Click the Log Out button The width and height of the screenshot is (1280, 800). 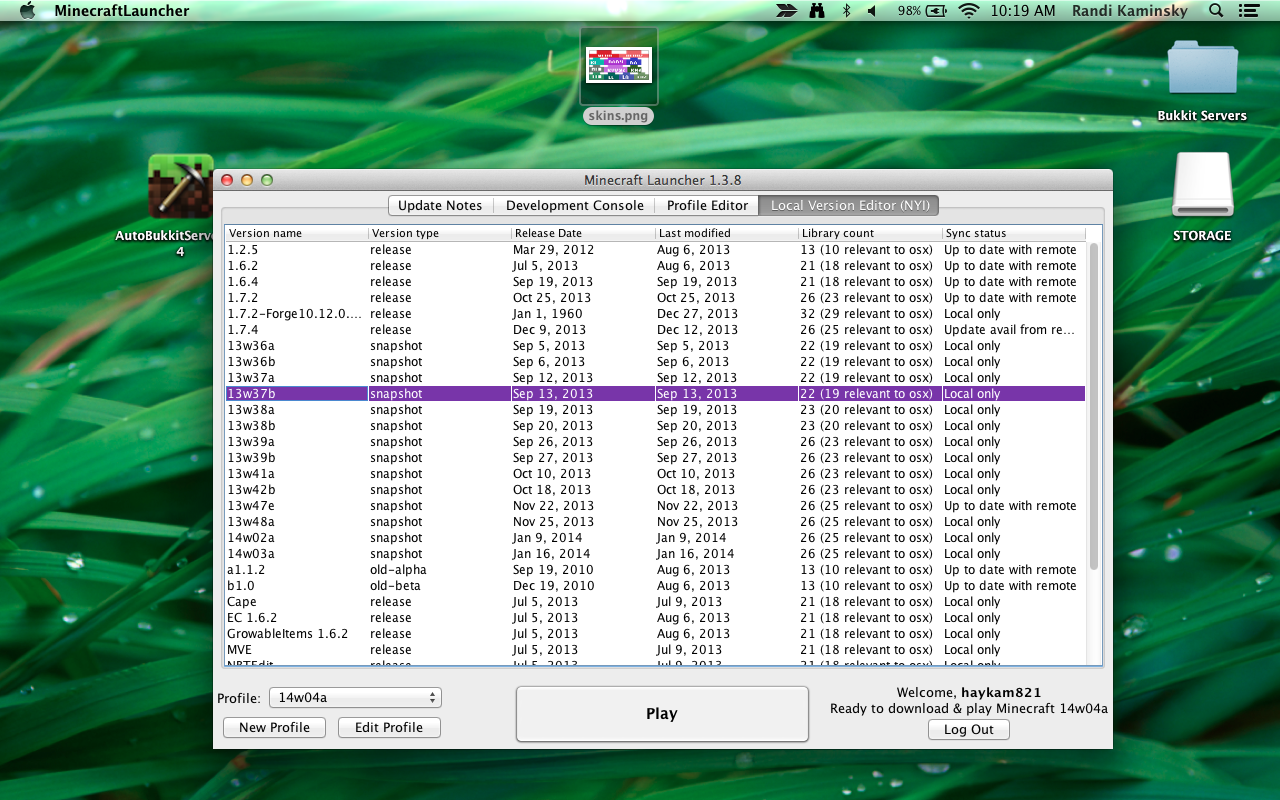(x=968, y=729)
